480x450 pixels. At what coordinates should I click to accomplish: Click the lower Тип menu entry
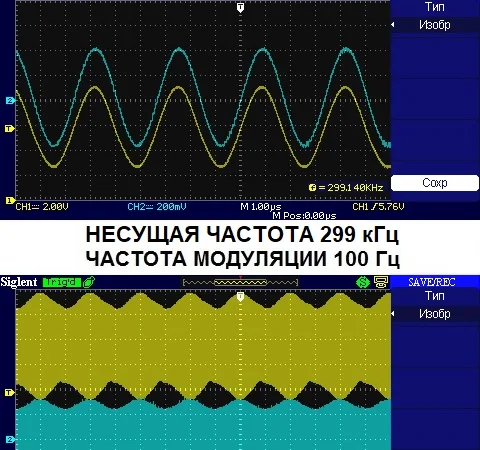pos(435,296)
